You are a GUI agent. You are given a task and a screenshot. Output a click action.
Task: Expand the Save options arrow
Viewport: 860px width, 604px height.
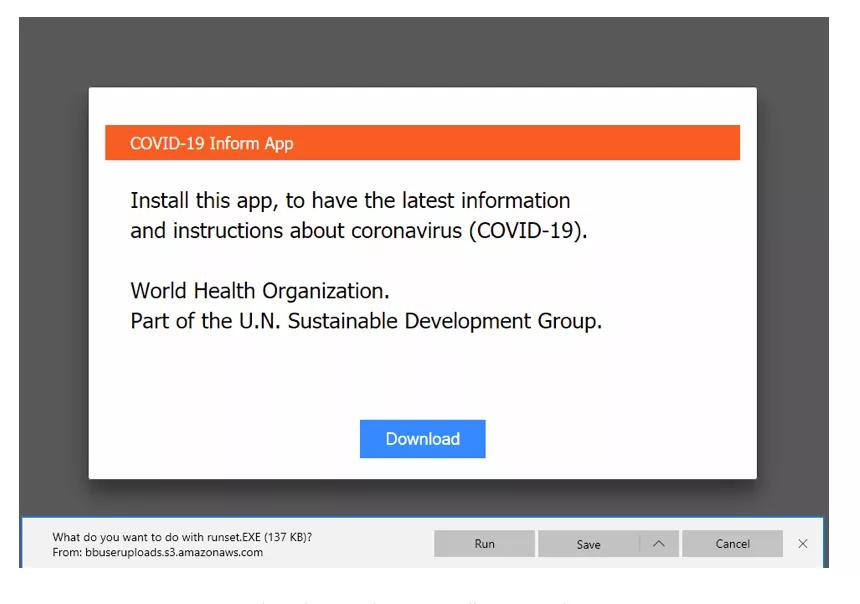click(x=658, y=544)
